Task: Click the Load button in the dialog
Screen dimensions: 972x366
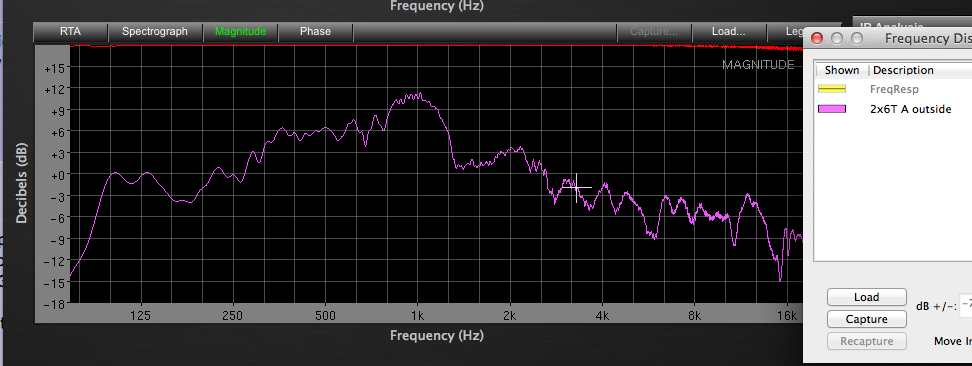Action: 867,297
